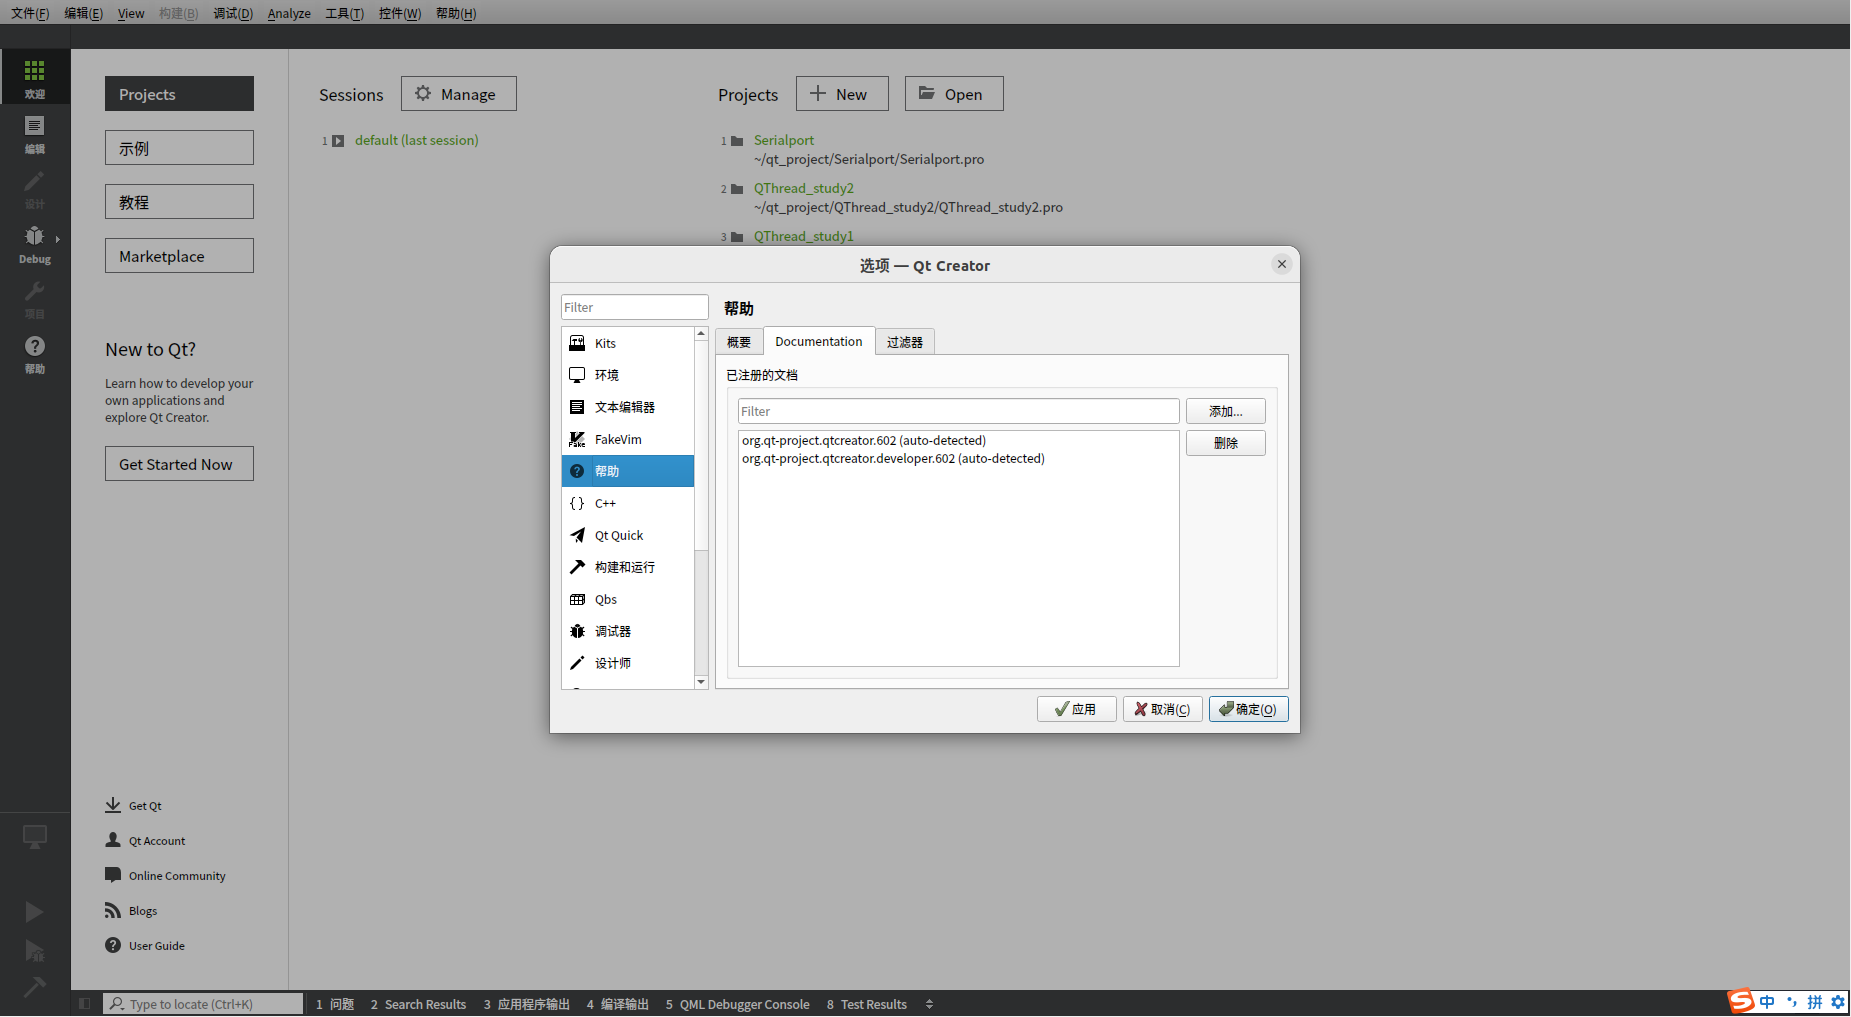Click the category list scroll-up arrow
Image resolution: width=1851 pixels, height=1017 pixels.
[701, 334]
